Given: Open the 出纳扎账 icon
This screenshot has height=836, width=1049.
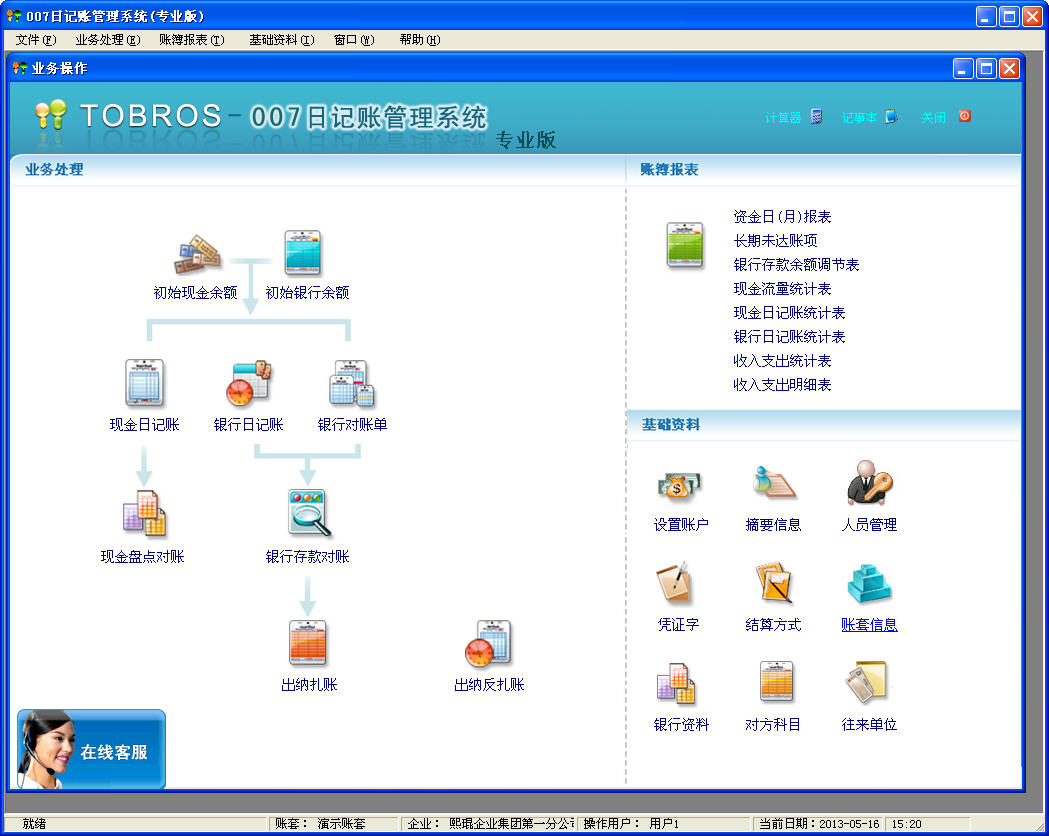Looking at the screenshot, I should point(308,642).
